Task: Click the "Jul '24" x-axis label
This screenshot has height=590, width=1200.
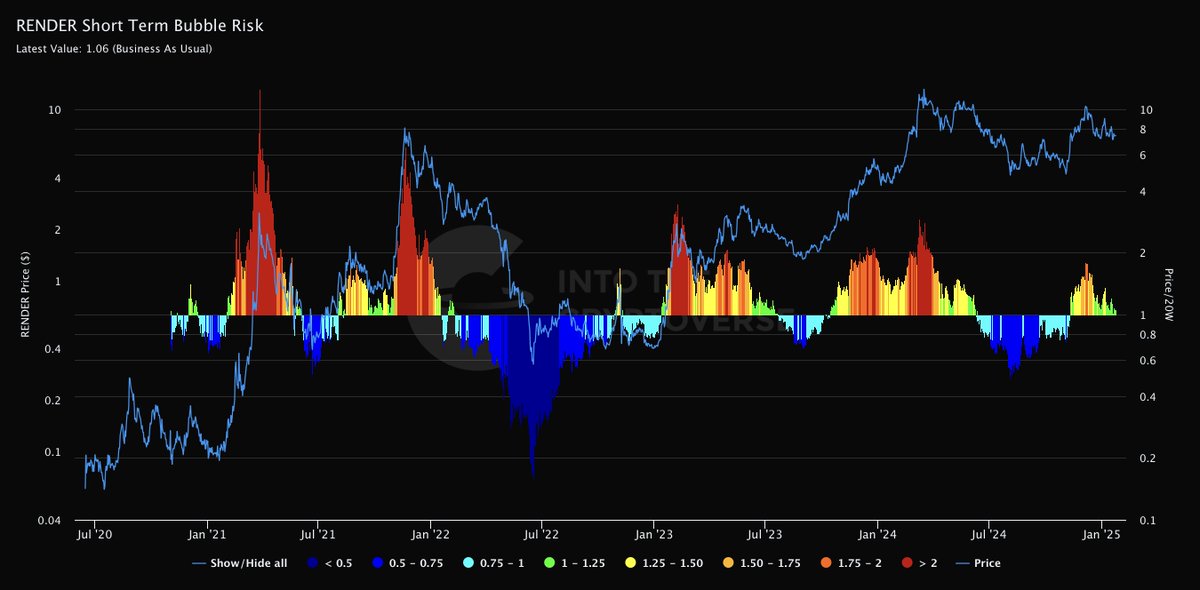Action: coord(989,536)
